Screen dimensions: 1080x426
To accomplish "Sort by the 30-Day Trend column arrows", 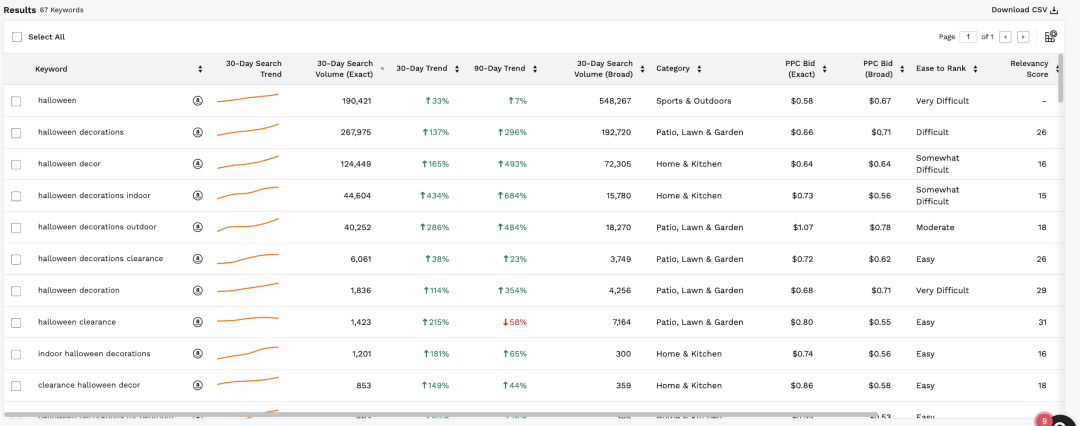I will (457, 69).
